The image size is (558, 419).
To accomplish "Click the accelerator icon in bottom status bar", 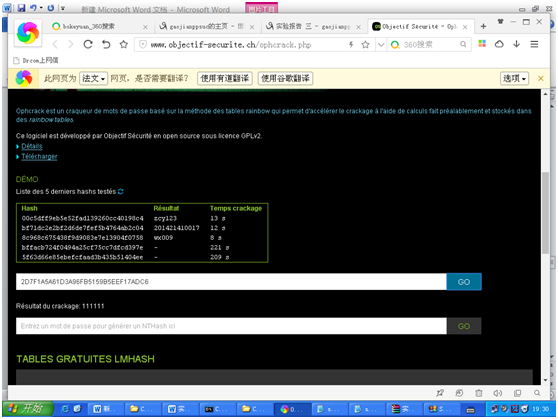I will pos(459,393).
